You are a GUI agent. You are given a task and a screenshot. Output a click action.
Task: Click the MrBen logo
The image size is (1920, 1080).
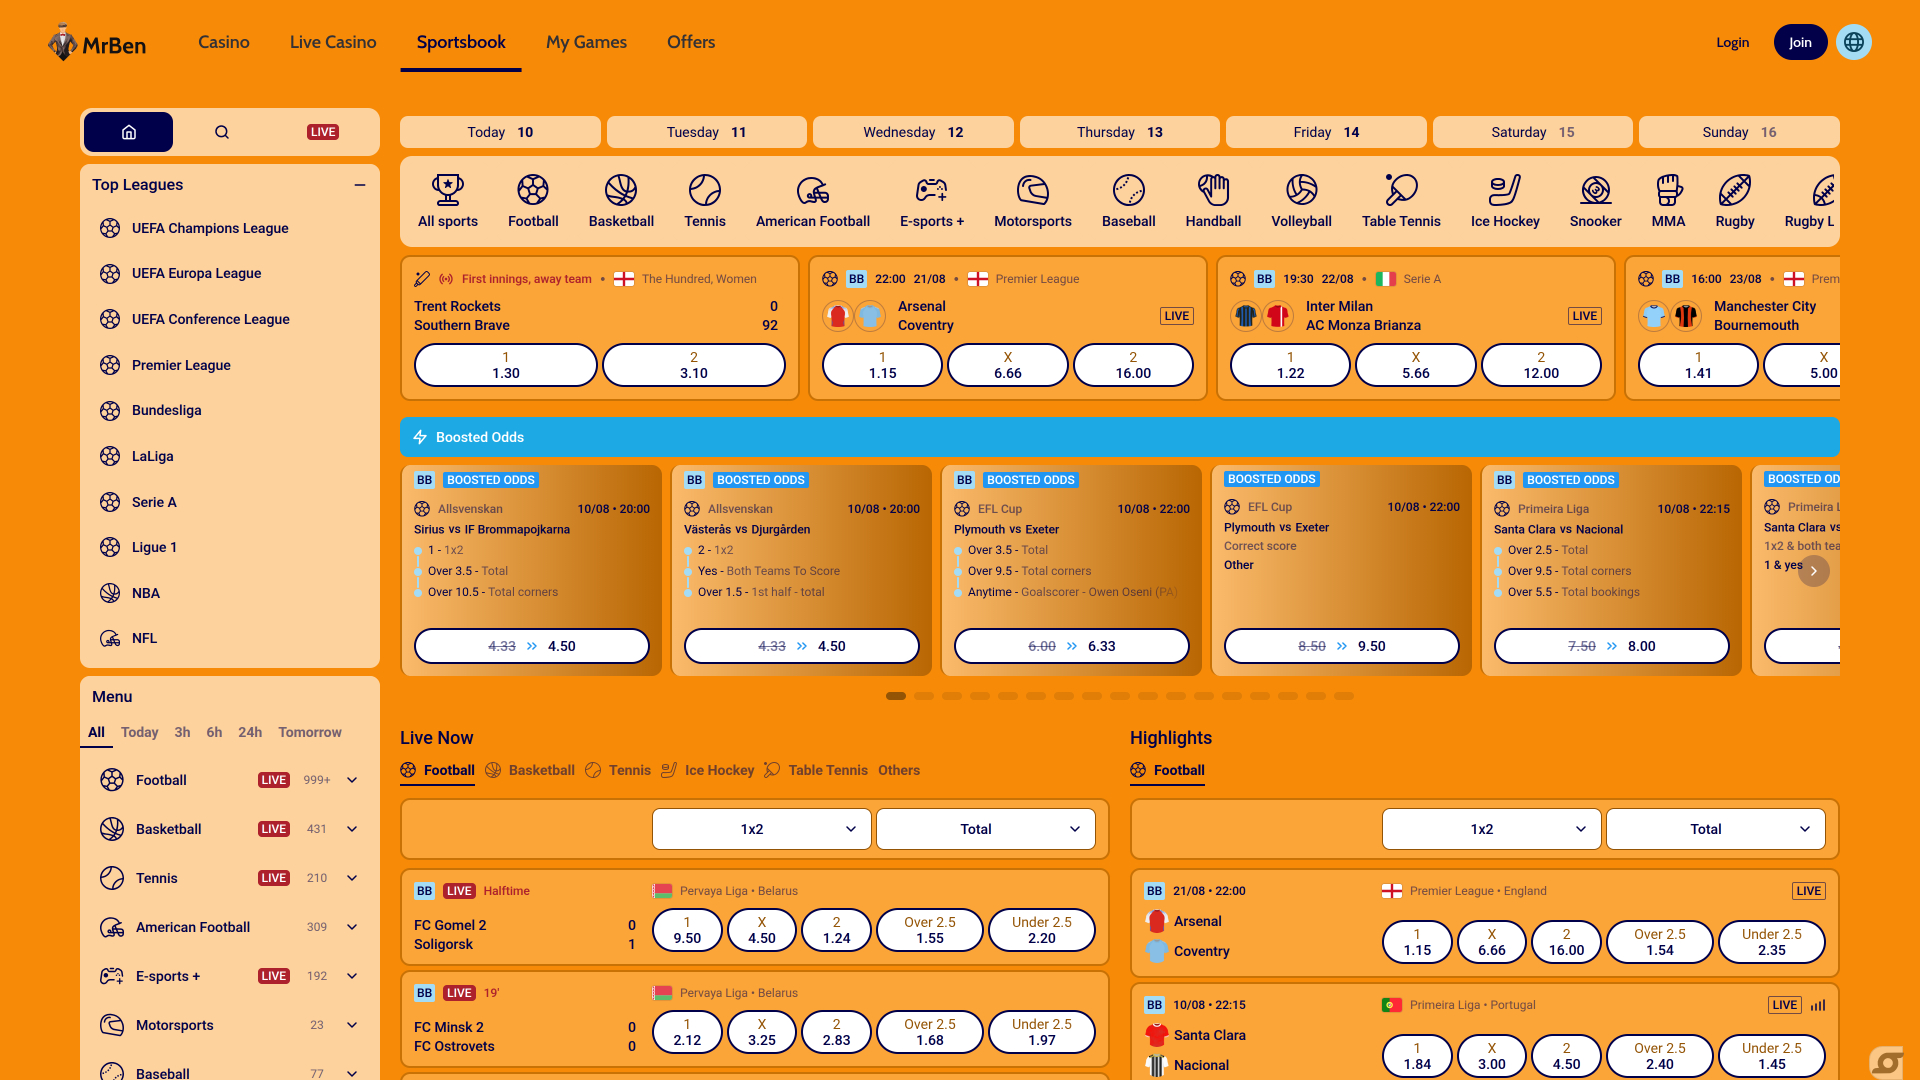point(97,43)
